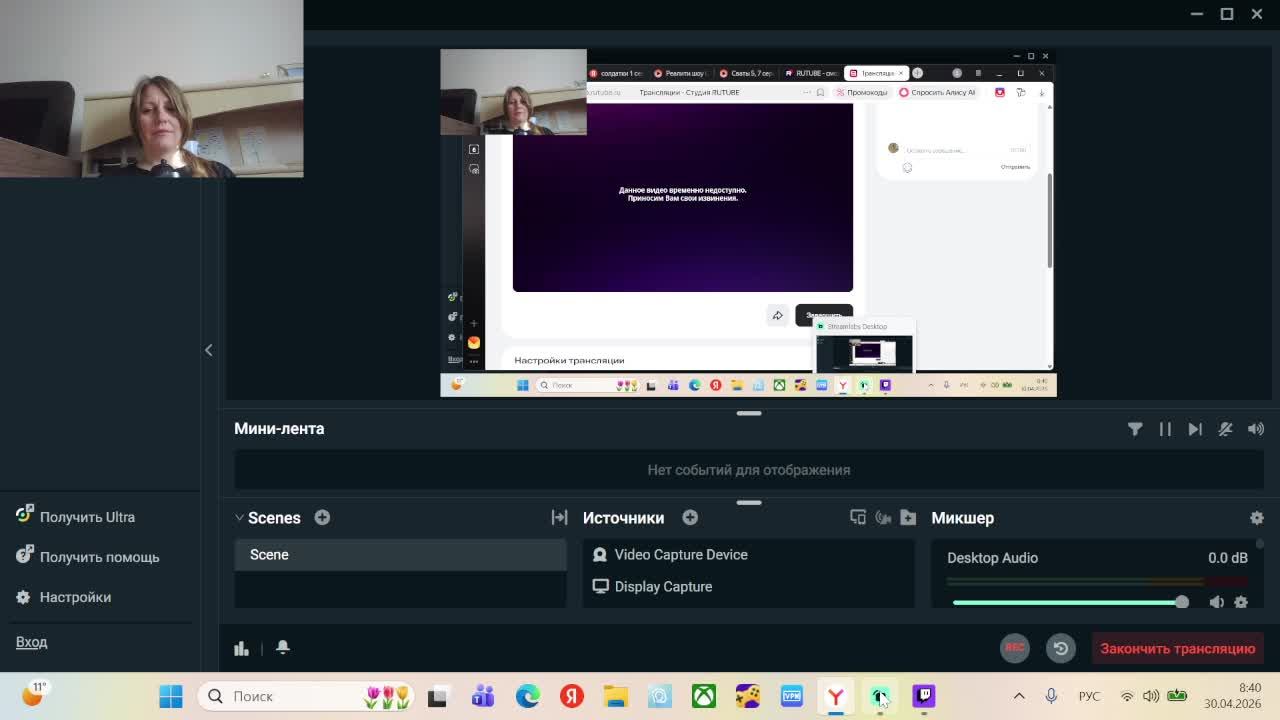Open the red Yandex icon on taskbar
This screenshot has height=720, width=1280.
(571, 696)
